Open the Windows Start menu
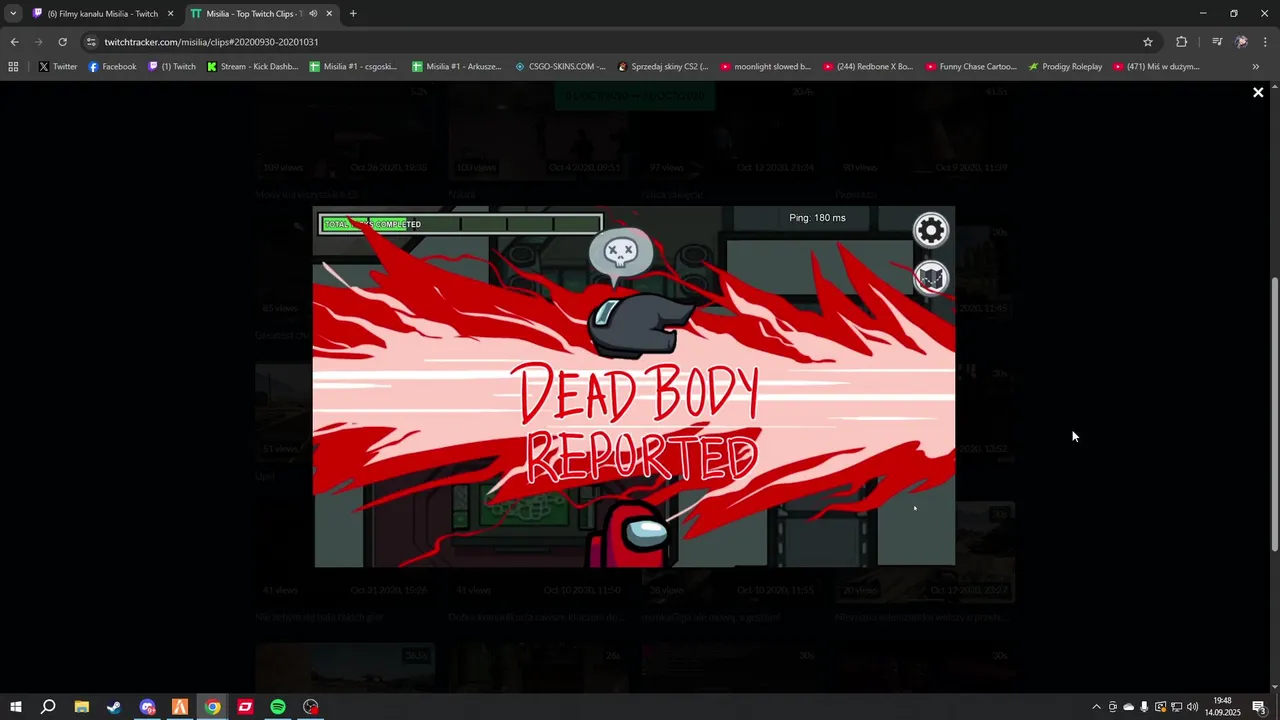Screen dimensions: 1280x720 click(x=15, y=707)
